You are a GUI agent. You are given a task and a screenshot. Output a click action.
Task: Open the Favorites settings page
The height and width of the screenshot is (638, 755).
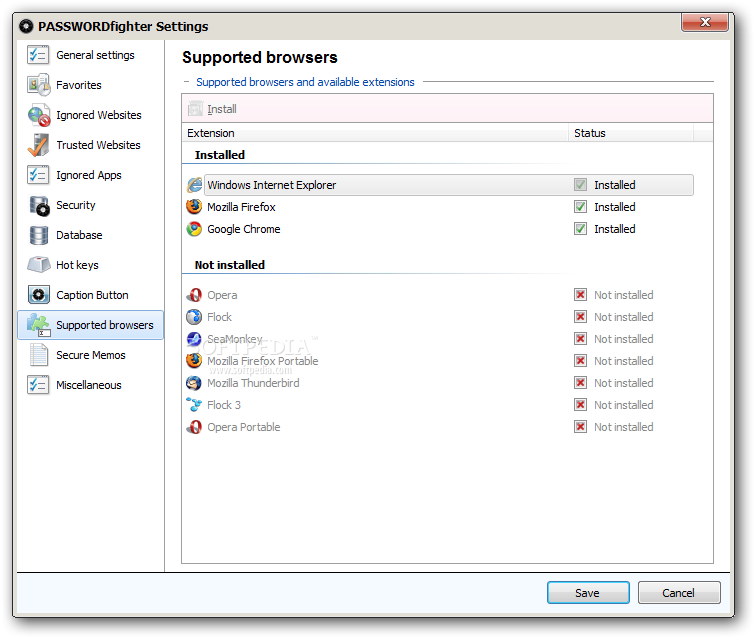click(91, 85)
